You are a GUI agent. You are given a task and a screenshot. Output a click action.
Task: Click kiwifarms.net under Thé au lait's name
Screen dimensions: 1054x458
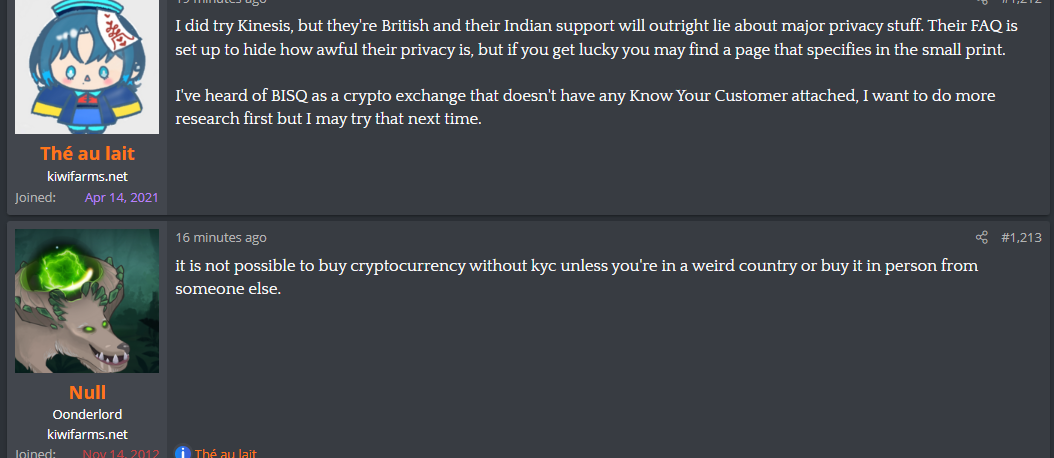pyautogui.click(x=87, y=176)
